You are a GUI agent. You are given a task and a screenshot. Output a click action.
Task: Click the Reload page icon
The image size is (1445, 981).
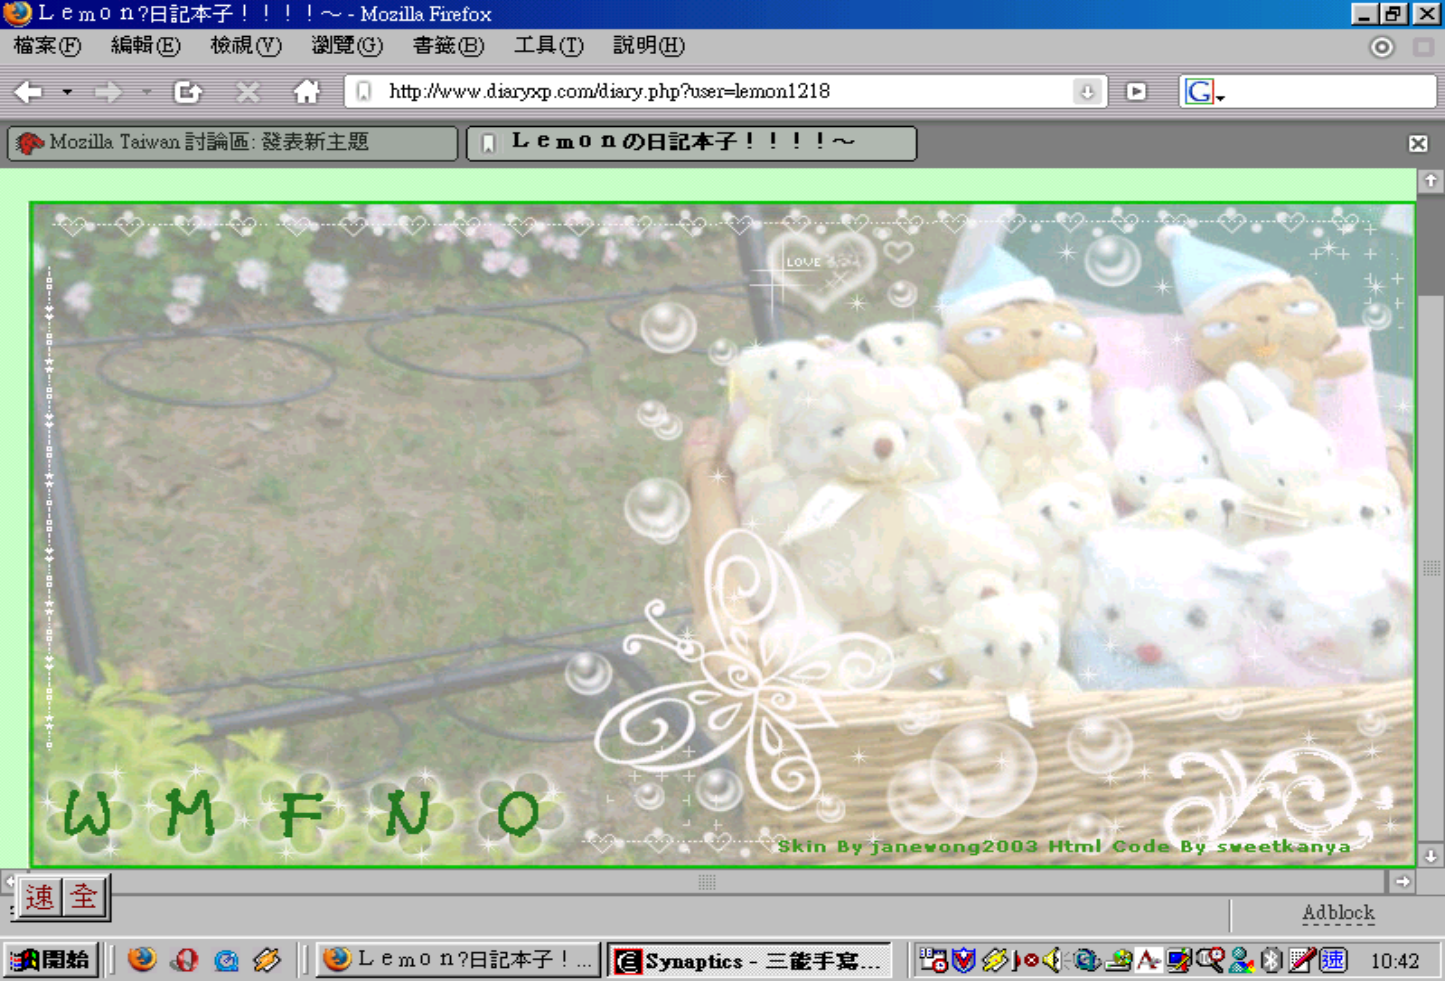(187, 92)
